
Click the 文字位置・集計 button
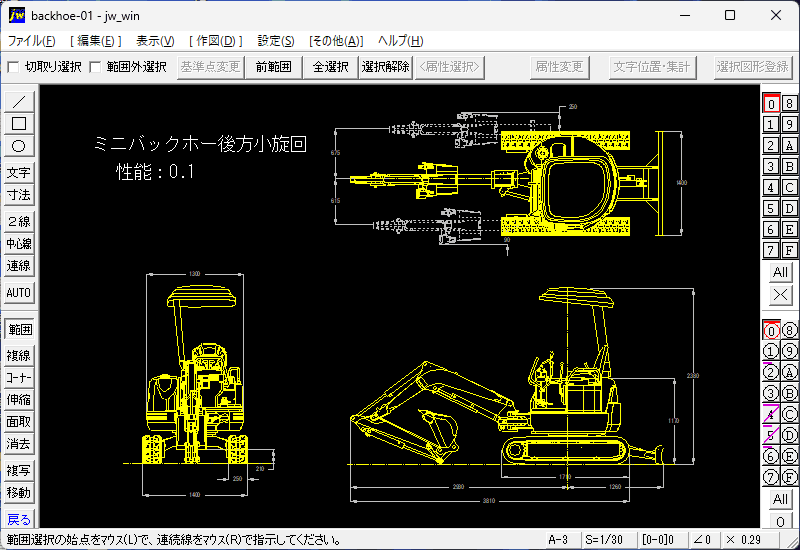tap(652, 67)
